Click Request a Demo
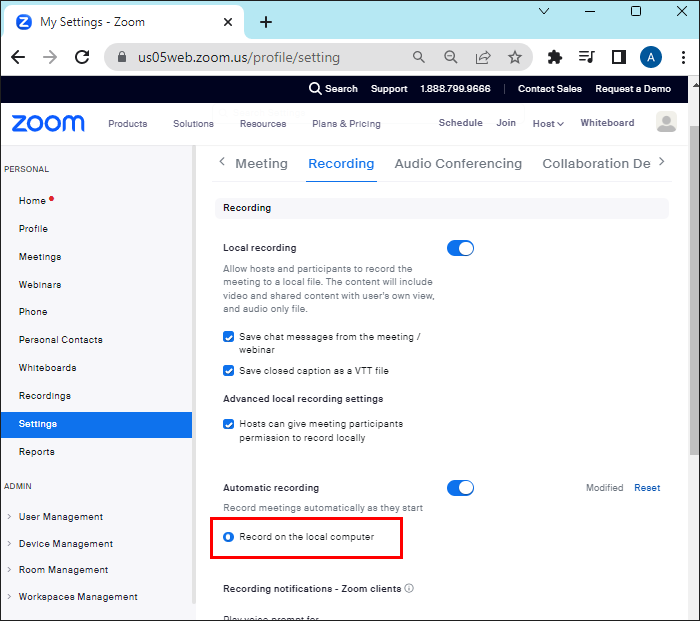This screenshot has height=621, width=700. [x=633, y=89]
